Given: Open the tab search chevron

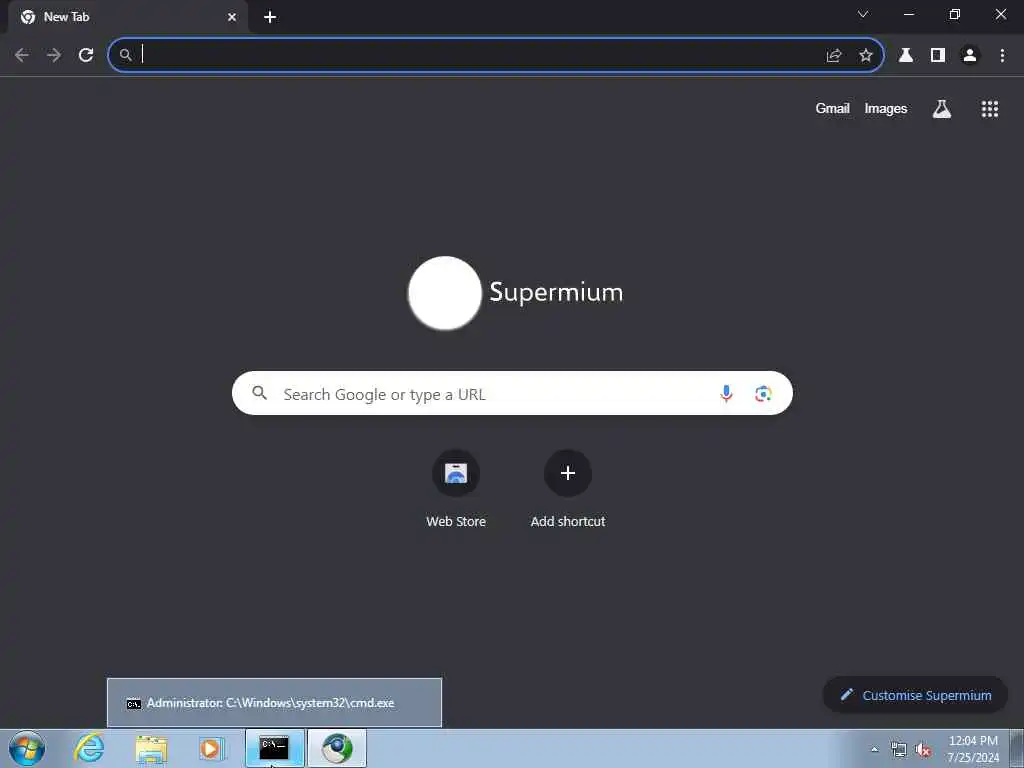Looking at the screenshot, I should (863, 14).
